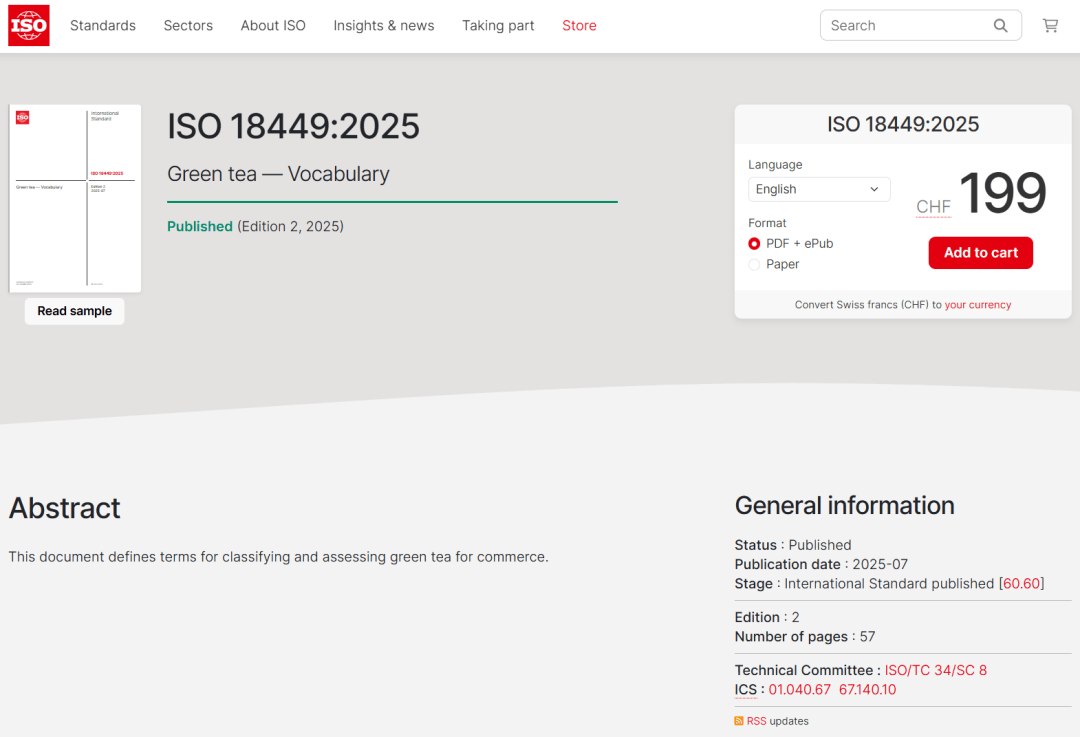Open the stage code 60.60 link

[1021, 583]
